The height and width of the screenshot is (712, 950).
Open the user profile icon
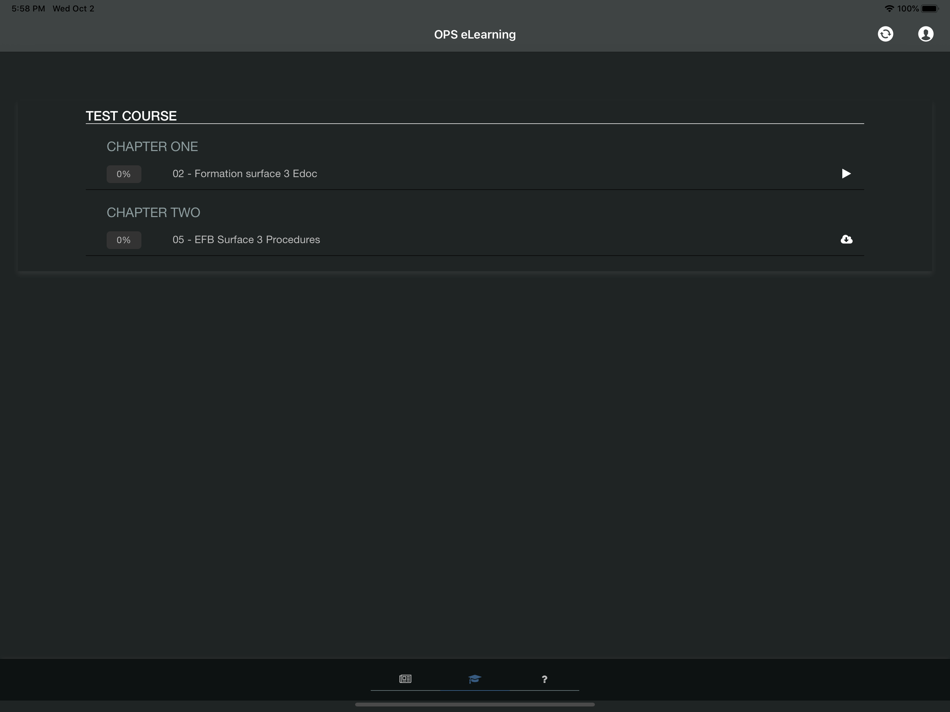point(925,34)
